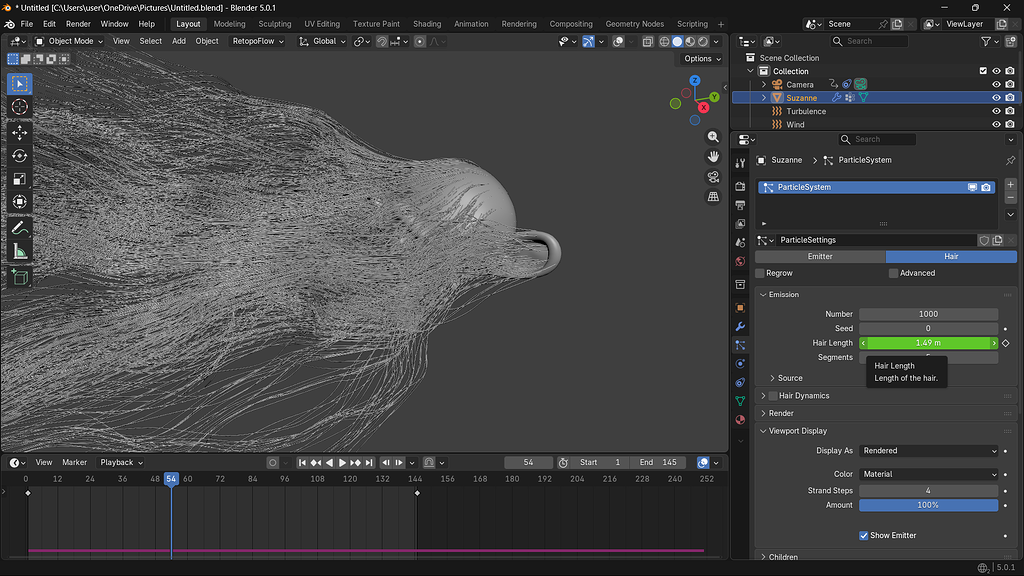Click the Amount 100% slider

[x=929, y=505]
